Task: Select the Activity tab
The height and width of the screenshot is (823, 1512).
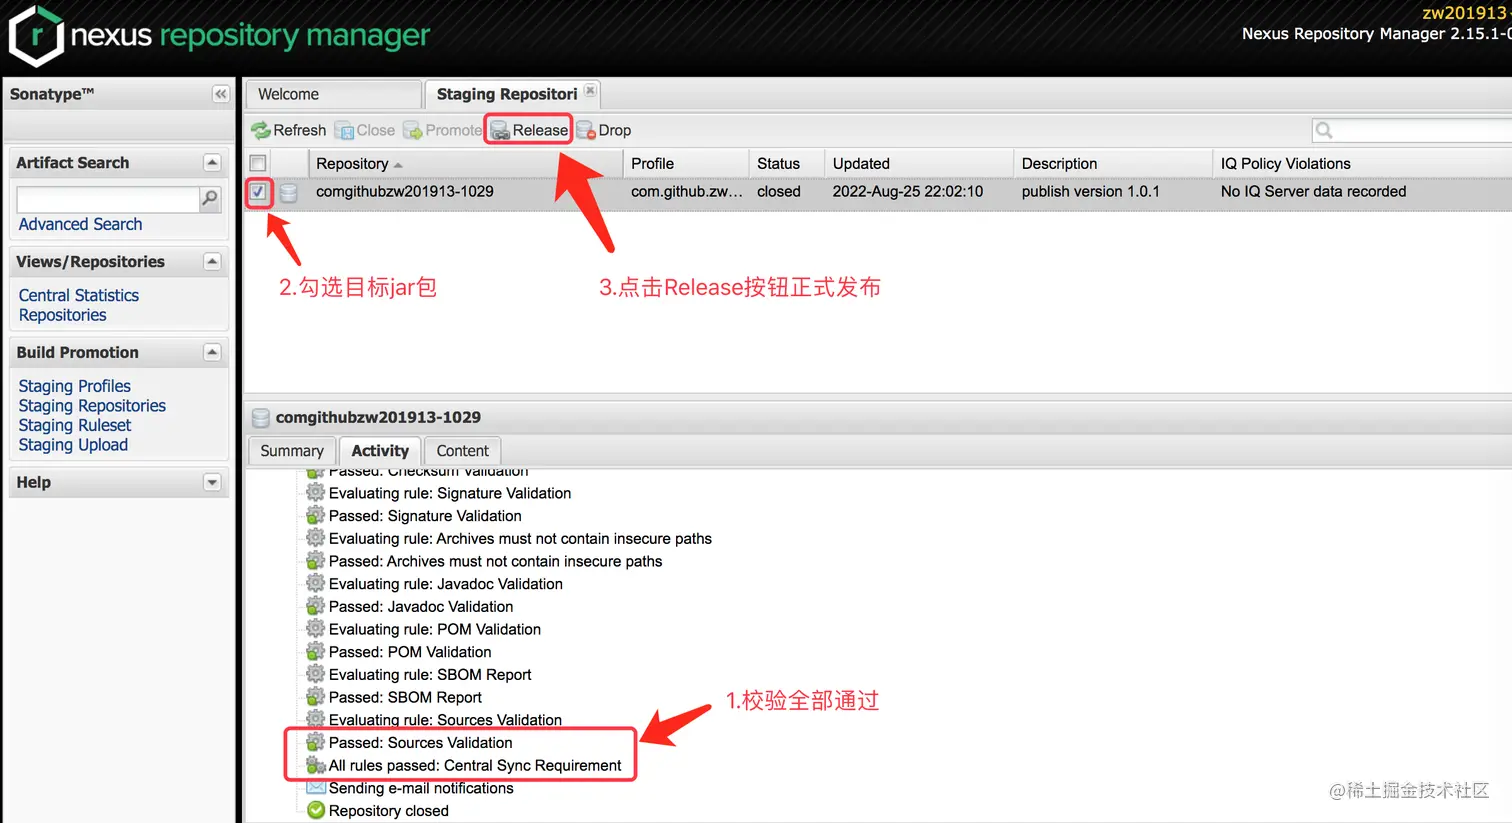Action: pos(380,451)
